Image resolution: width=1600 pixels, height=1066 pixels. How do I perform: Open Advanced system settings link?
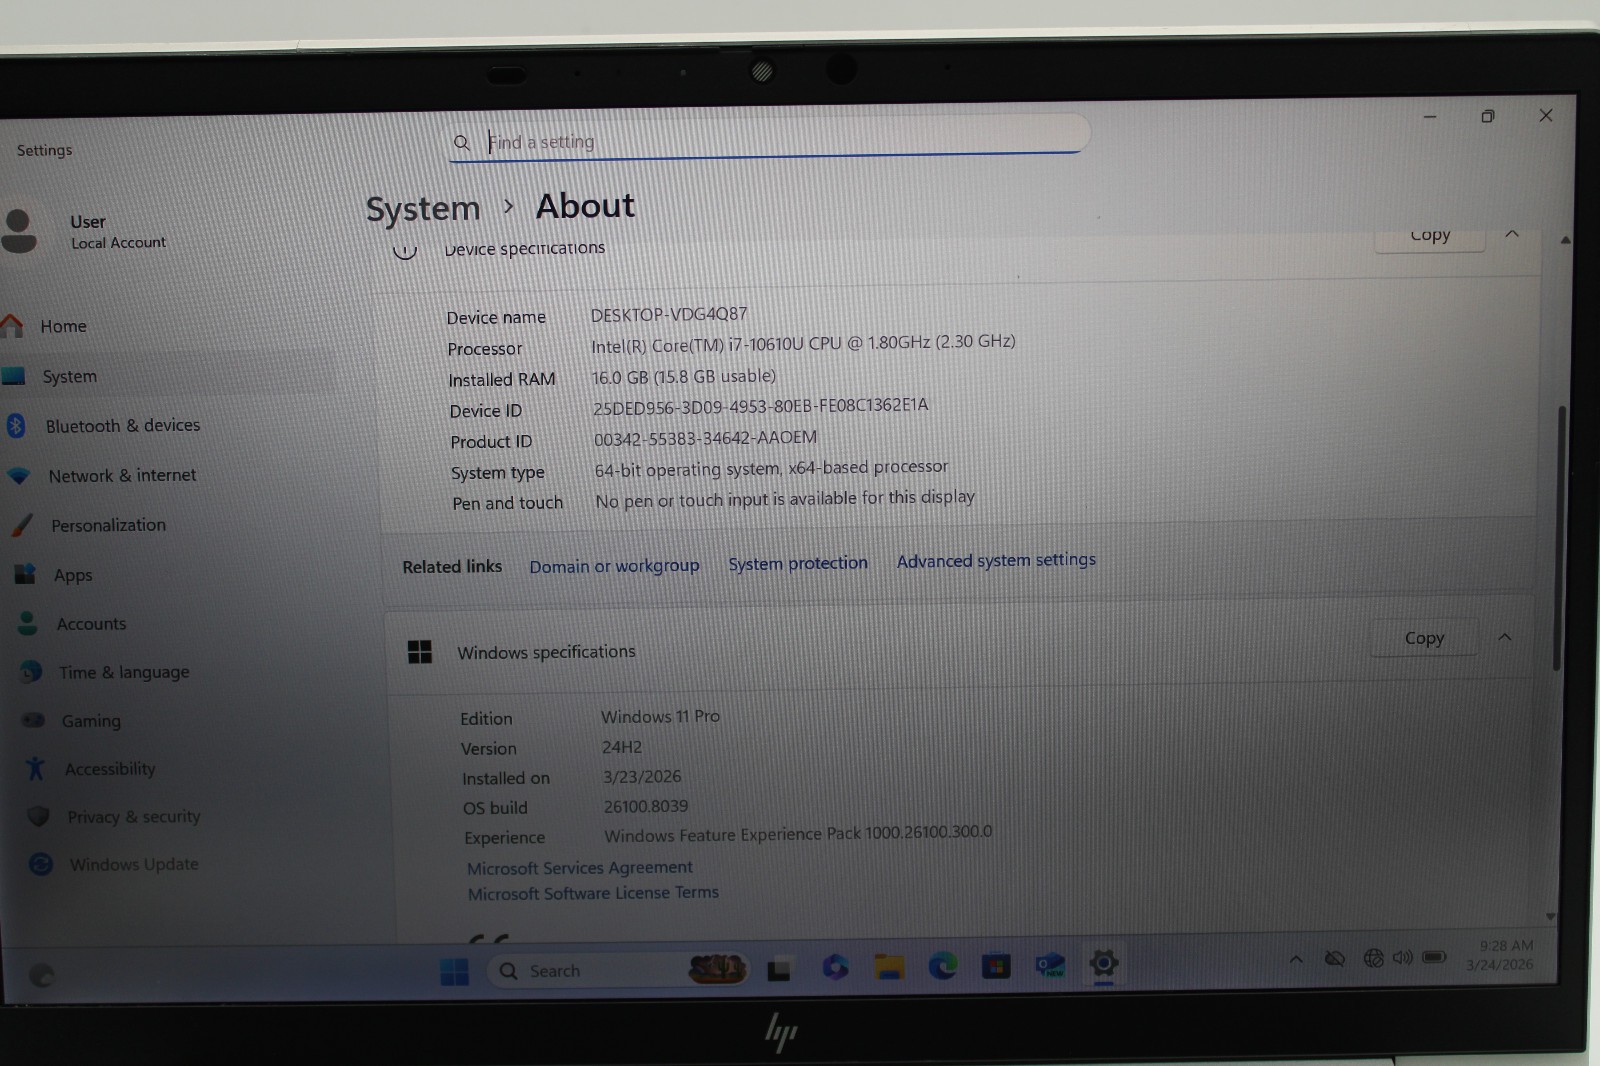996,560
